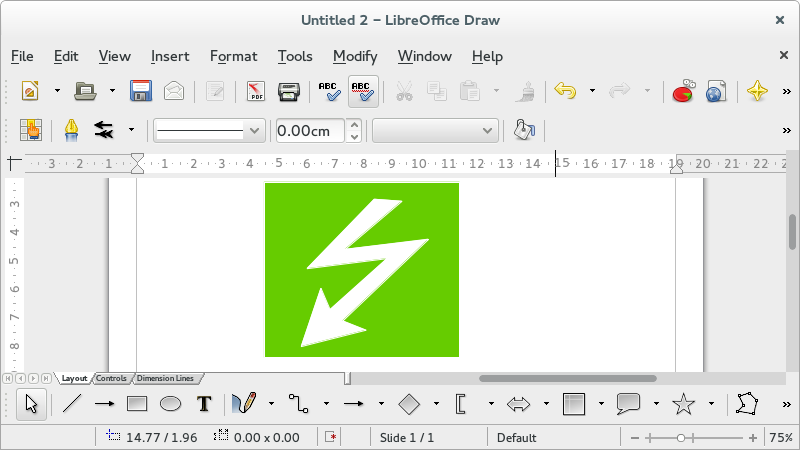Export directly as PDF

pyautogui.click(x=256, y=91)
